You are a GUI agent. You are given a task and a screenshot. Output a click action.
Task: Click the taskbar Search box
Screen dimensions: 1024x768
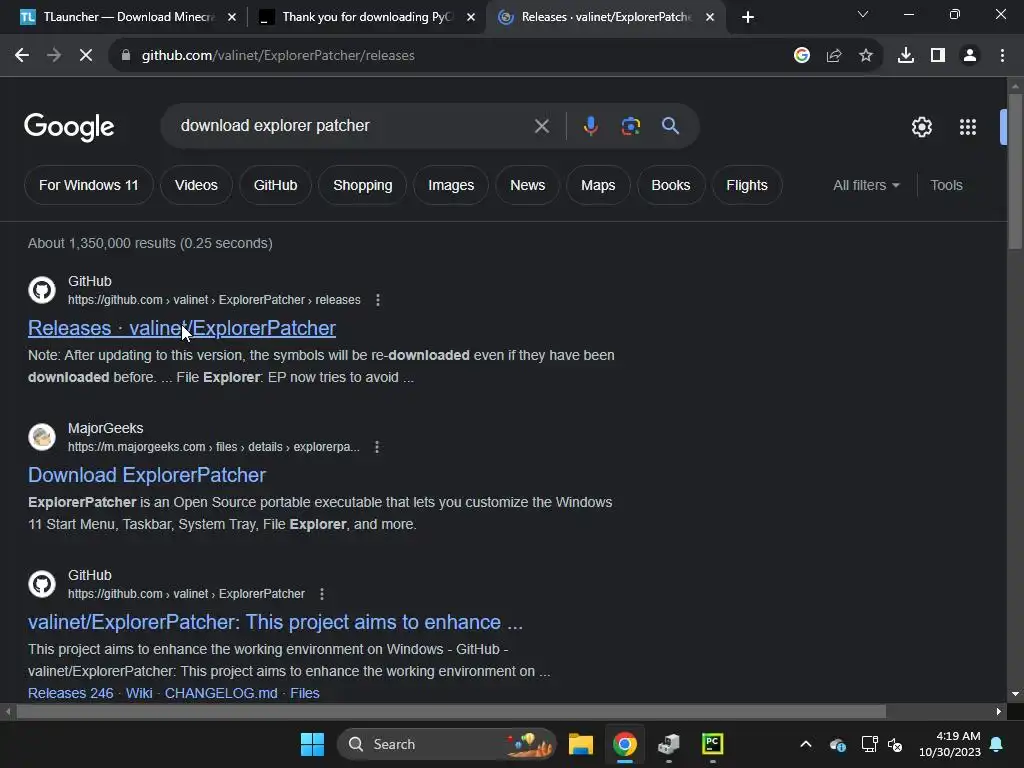pyautogui.click(x=447, y=744)
